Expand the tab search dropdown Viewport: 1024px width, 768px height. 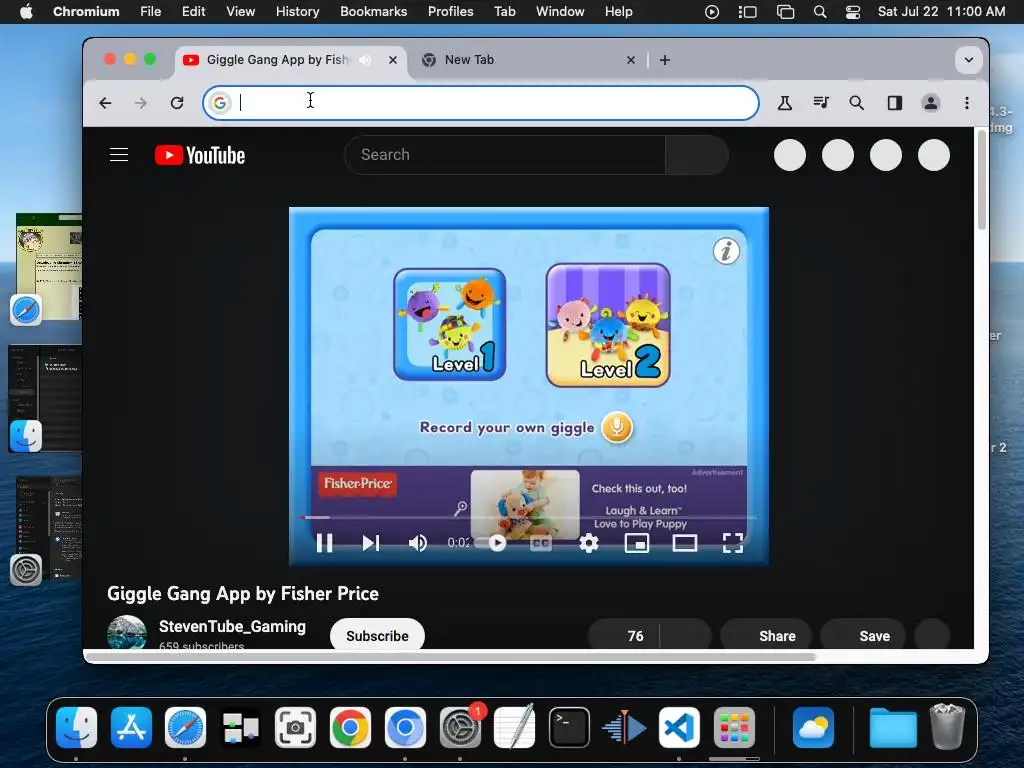tap(969, 60)
